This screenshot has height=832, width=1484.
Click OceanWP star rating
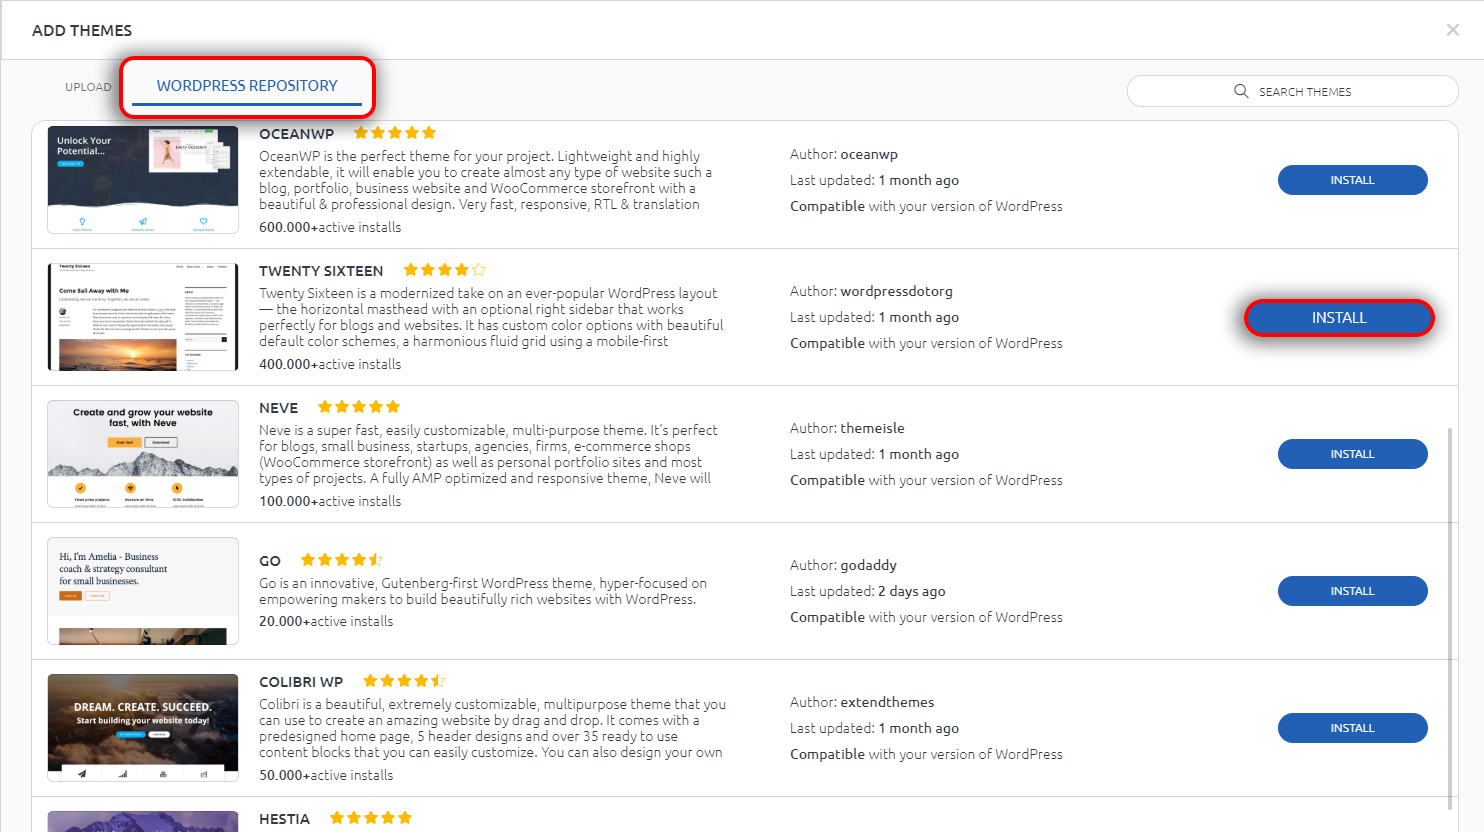395,133
